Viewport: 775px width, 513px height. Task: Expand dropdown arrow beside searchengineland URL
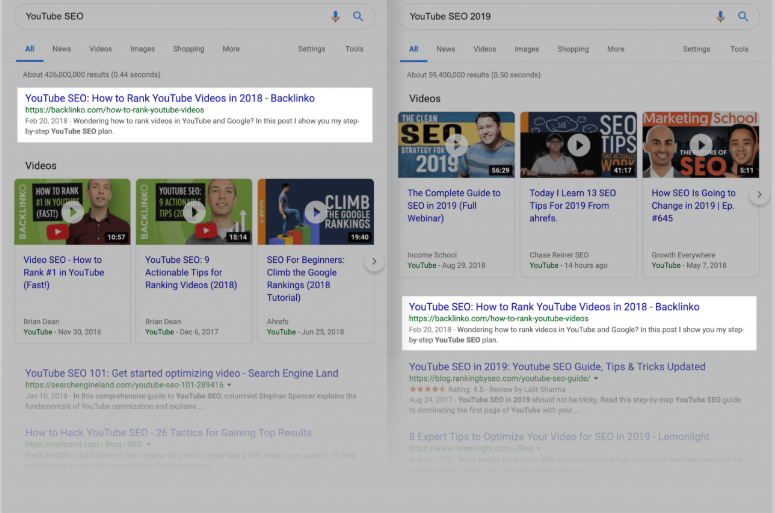tap(229, 385)
